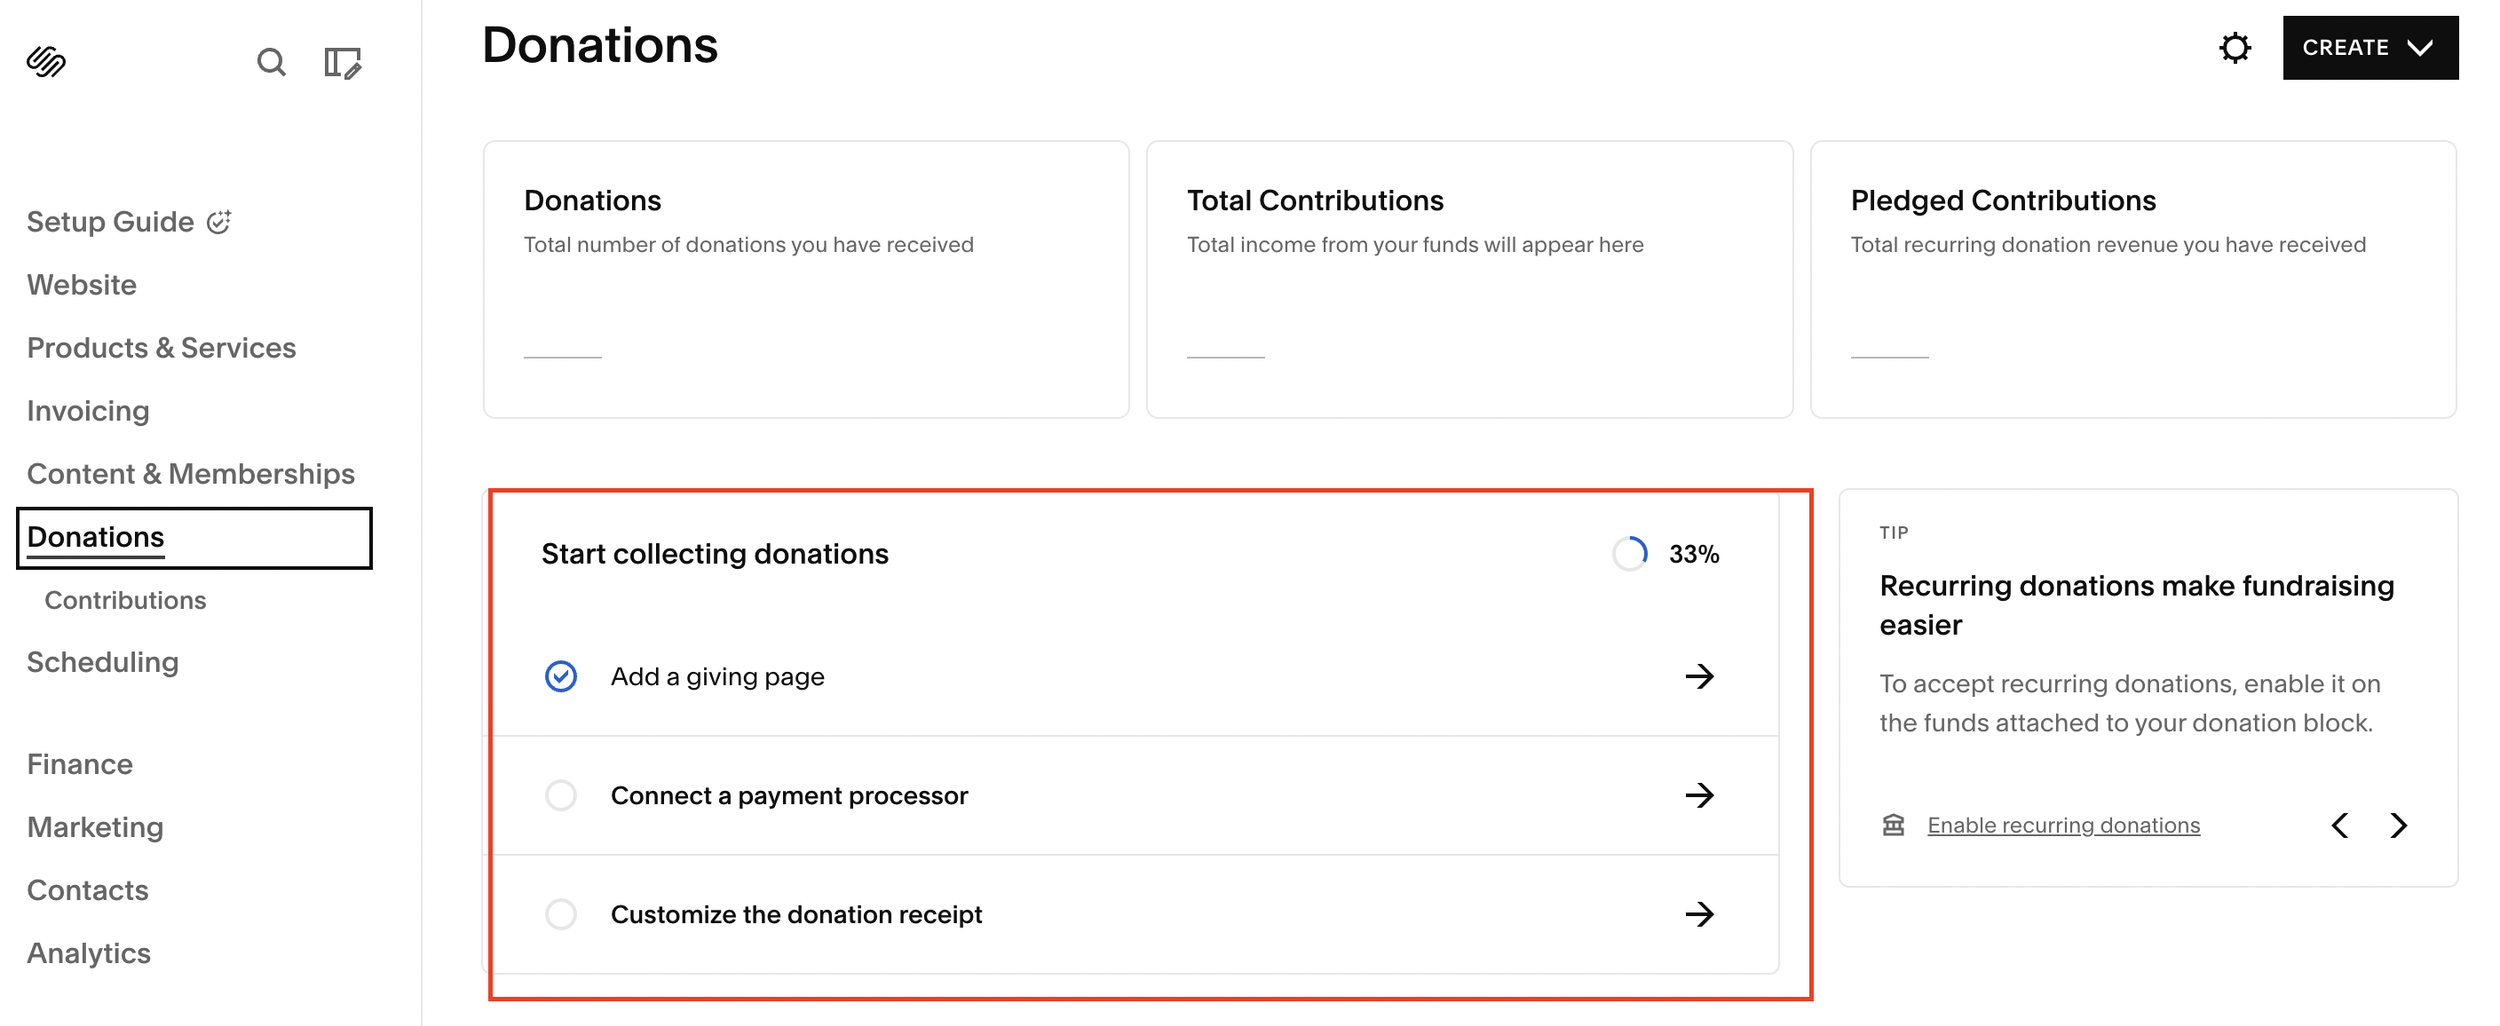Click arrow beside Customize the donation receipt

point(1699,914)
